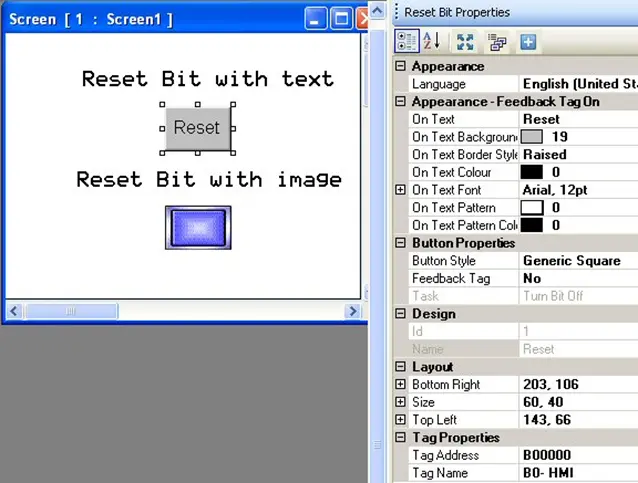638x483 pixels.
Task: Change Button Style value Generic Square
Action: pos(579,260)
